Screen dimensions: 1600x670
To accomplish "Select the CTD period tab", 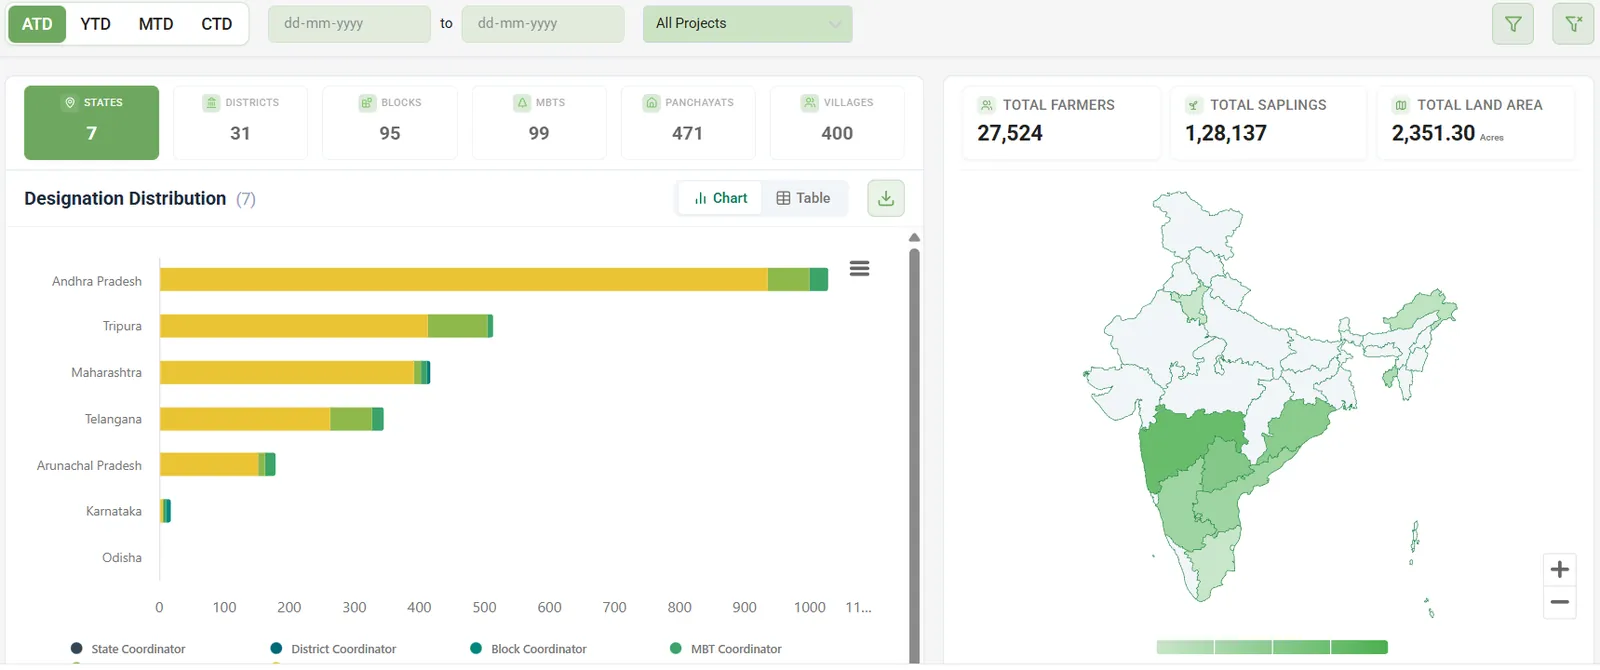I will point(217,24).
